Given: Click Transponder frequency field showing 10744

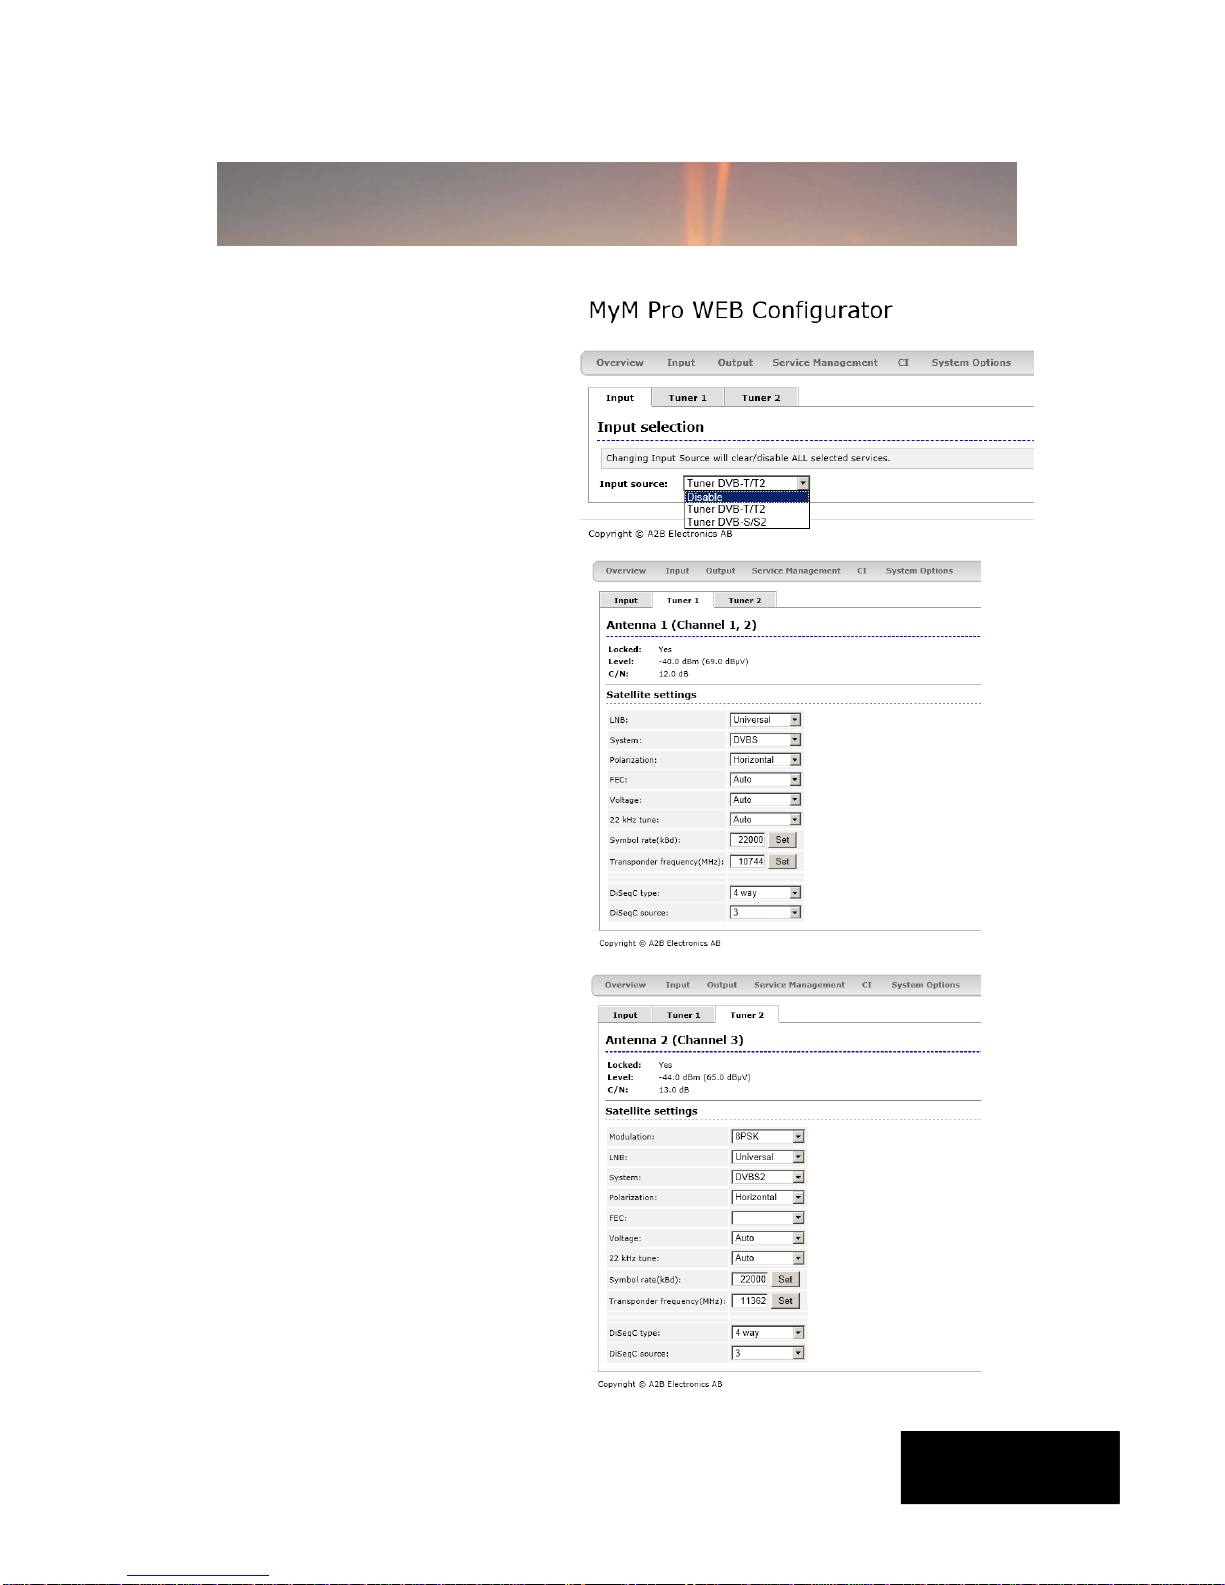Looking at the screenshot, I should click(748, 861).
